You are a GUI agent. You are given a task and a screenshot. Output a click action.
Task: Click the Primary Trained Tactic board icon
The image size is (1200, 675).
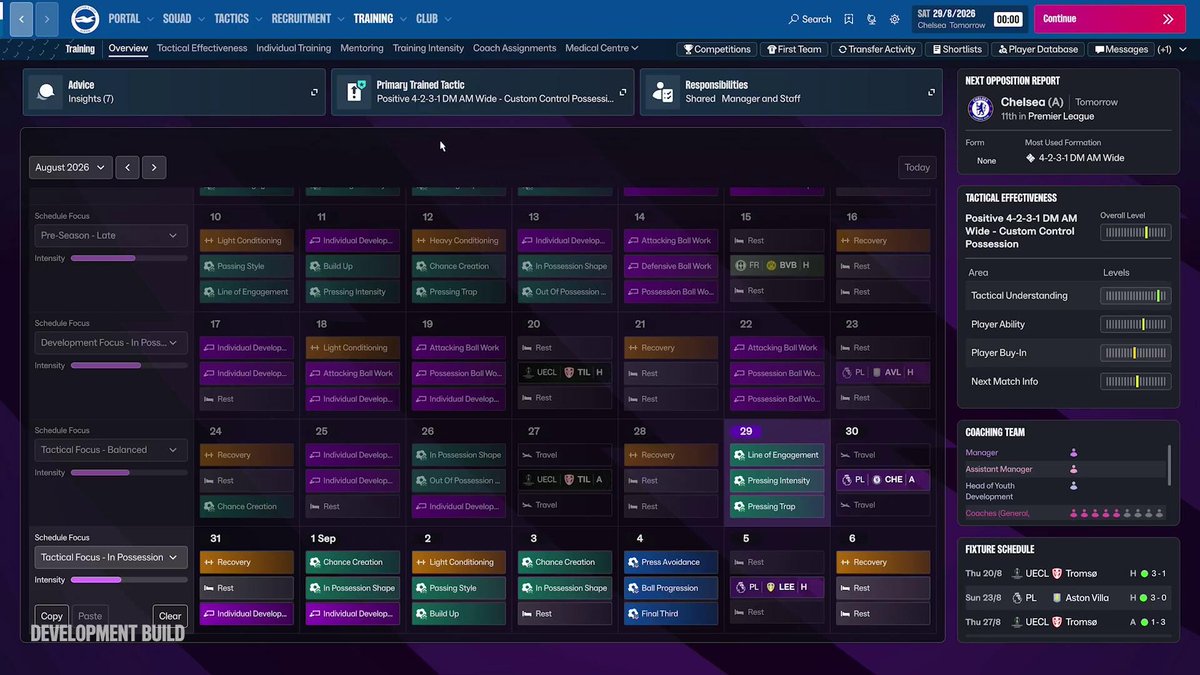[354, 92]
